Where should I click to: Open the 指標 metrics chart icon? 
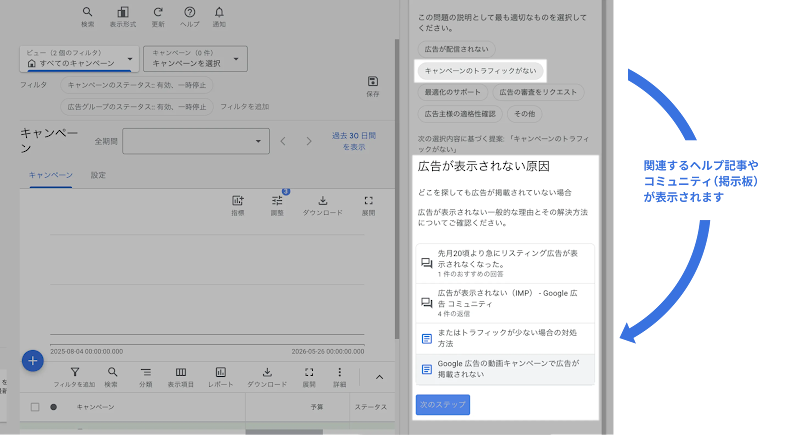point(238,200)
